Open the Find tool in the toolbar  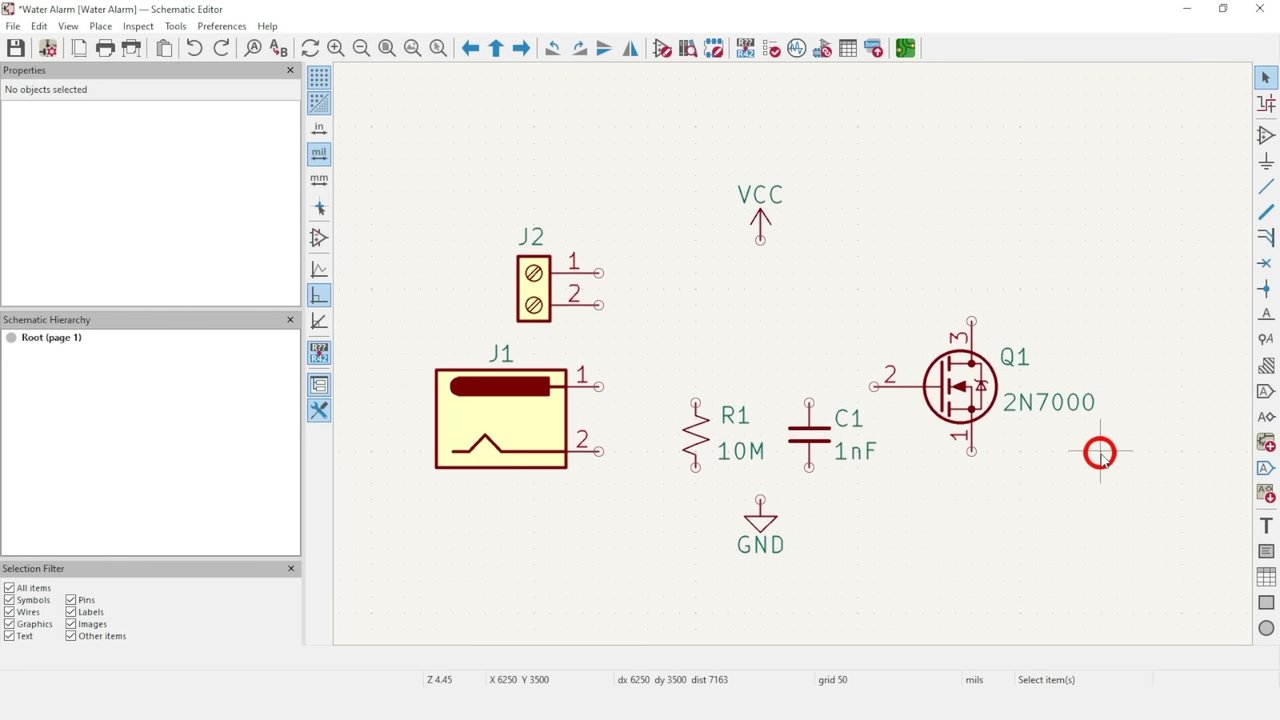[x=253, y=48]
